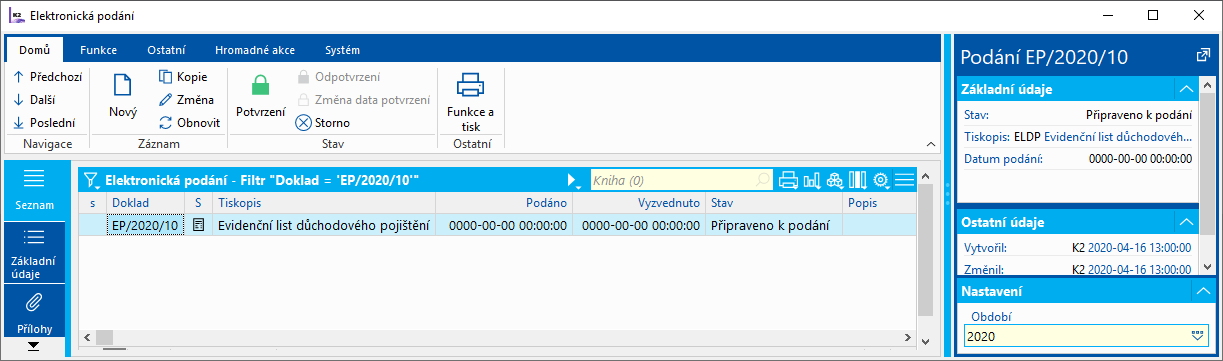Viewport: 1223px width, 361px height.
Task: Select the EP/2020/10 cell
Action: tap(146, 225)
